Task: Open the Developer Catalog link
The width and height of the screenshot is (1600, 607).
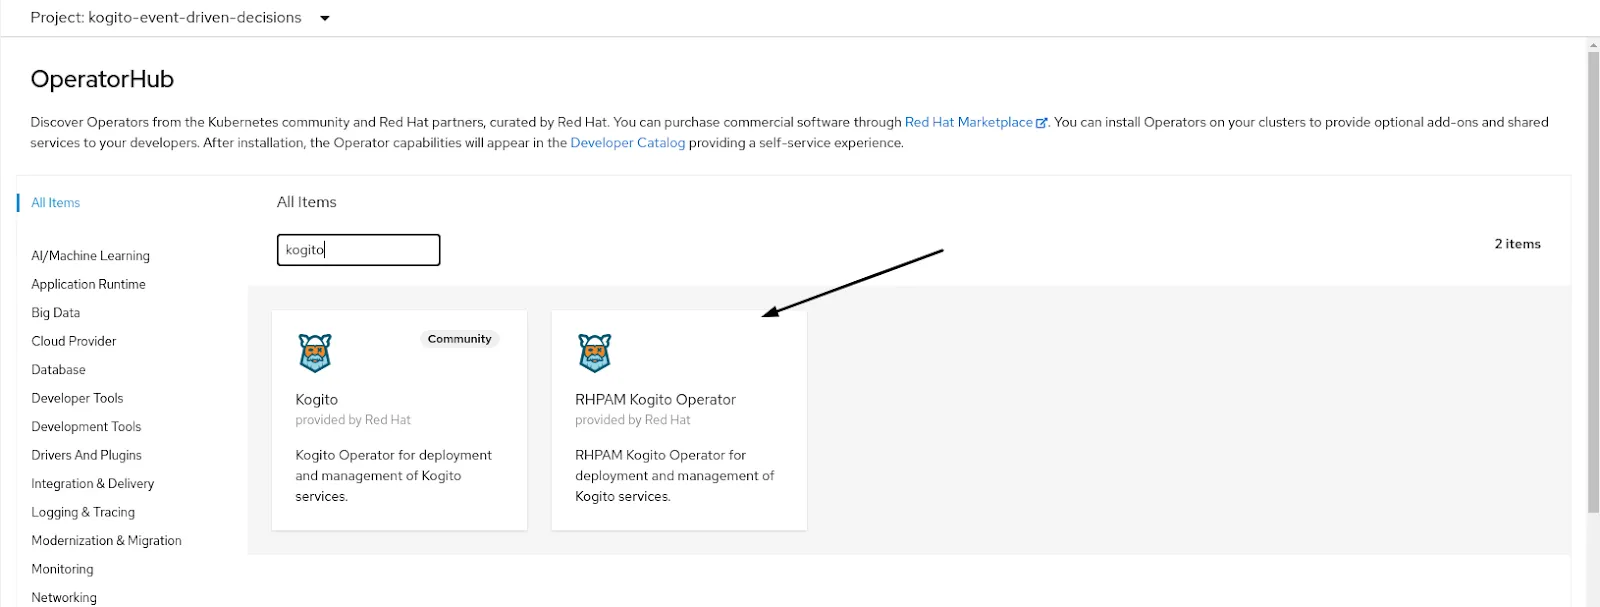Action: [x=628, y=143]
